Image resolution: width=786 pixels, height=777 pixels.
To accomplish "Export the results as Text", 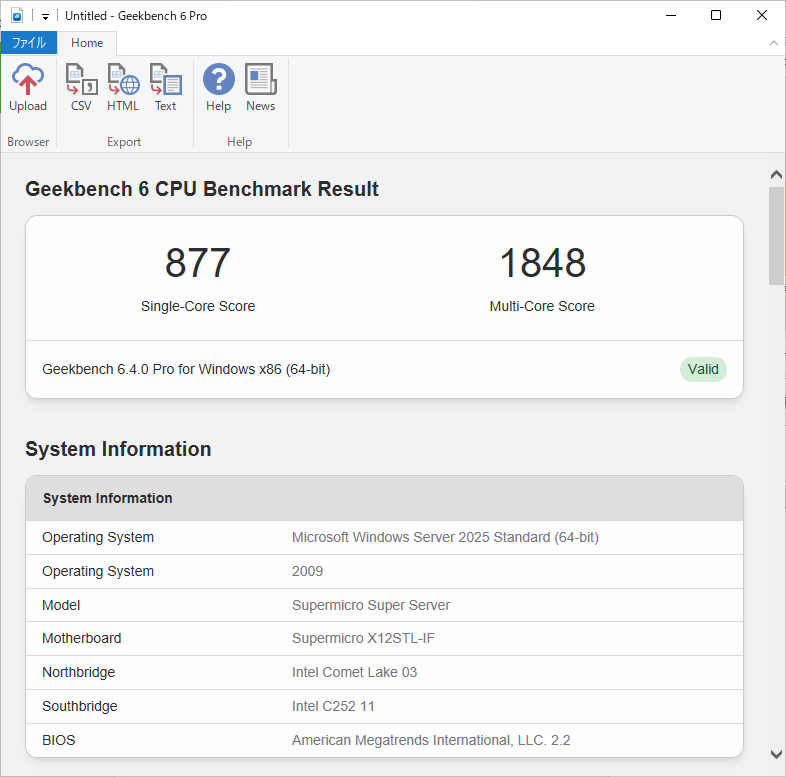I will point(165,88).
